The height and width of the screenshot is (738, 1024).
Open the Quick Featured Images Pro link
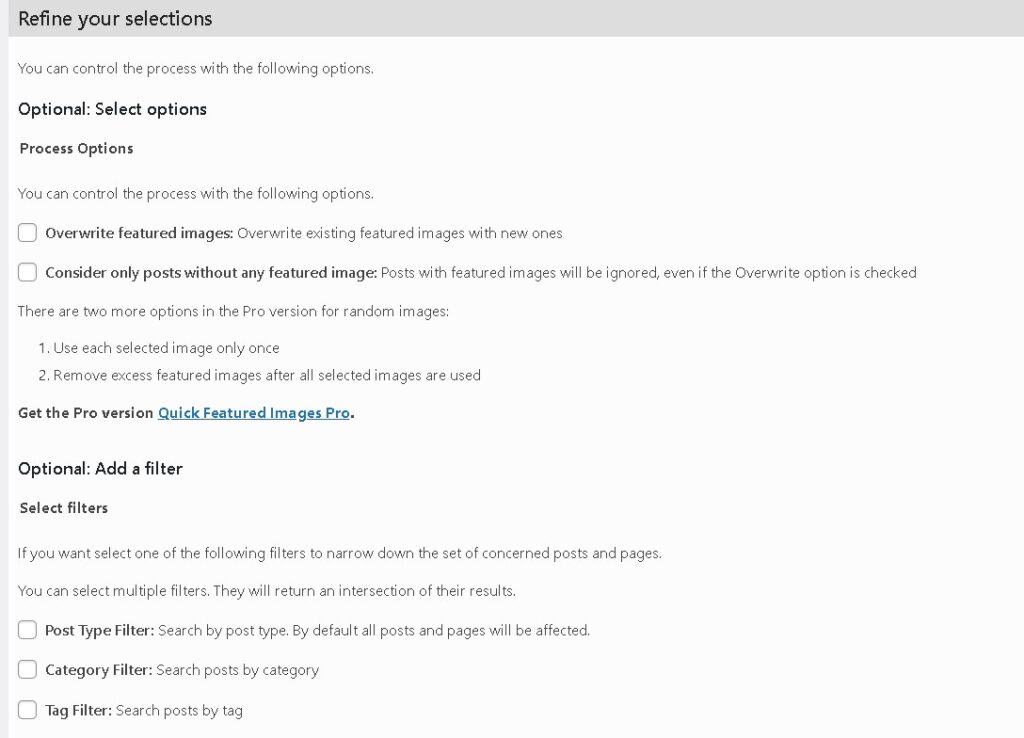(254, 413)
